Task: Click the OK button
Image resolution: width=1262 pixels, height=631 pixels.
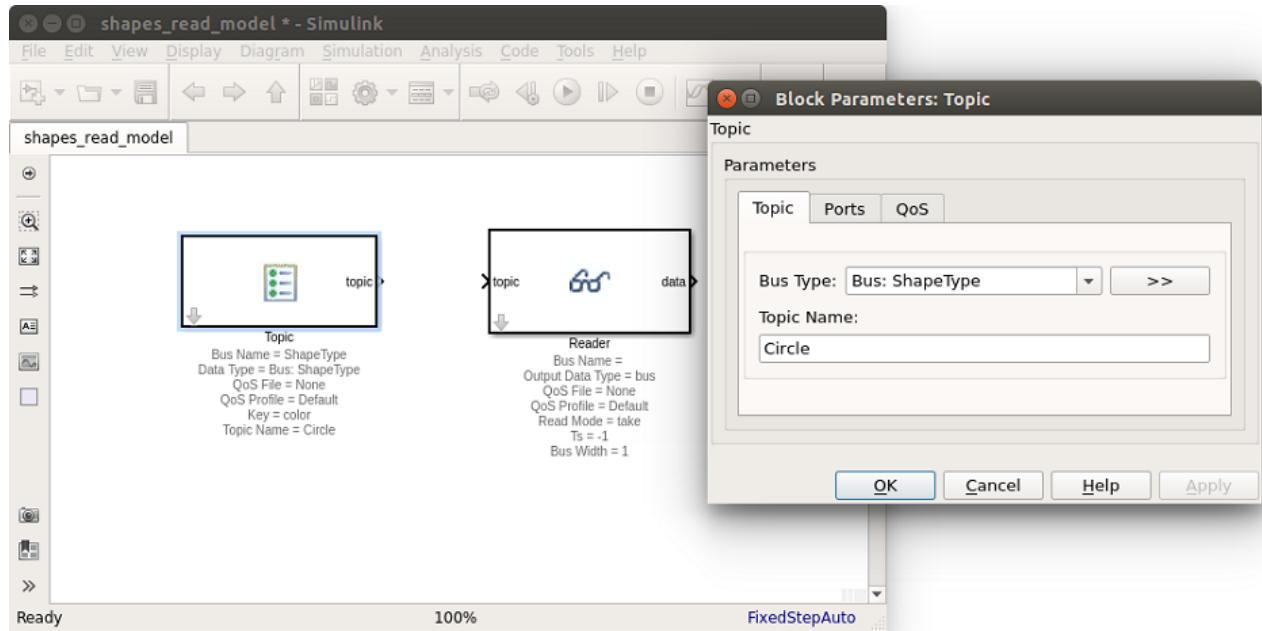Action: point(885,486)
